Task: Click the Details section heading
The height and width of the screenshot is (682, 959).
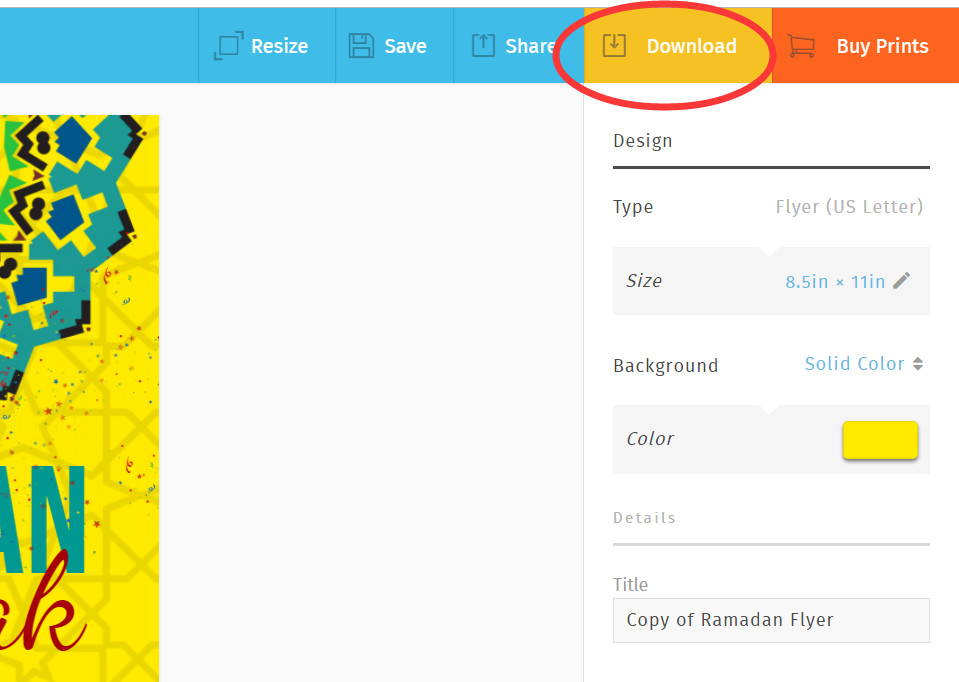Action: tap(645, 518)
